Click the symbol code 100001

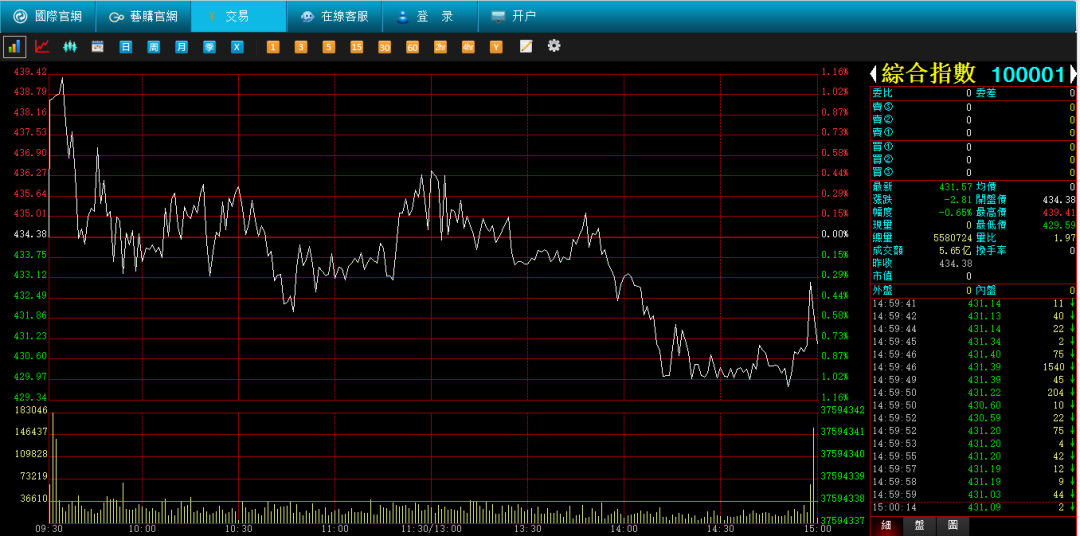point(1028,74)
